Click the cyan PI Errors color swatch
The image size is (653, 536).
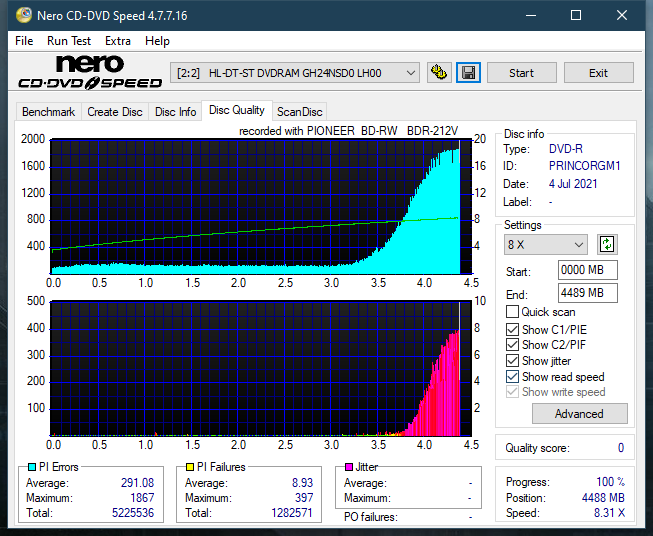(x=32, y=467)
